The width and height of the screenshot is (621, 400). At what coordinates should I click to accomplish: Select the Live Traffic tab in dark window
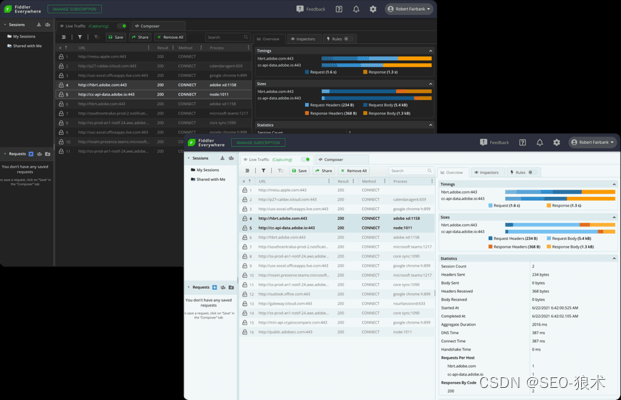click(x=92, y=26)
